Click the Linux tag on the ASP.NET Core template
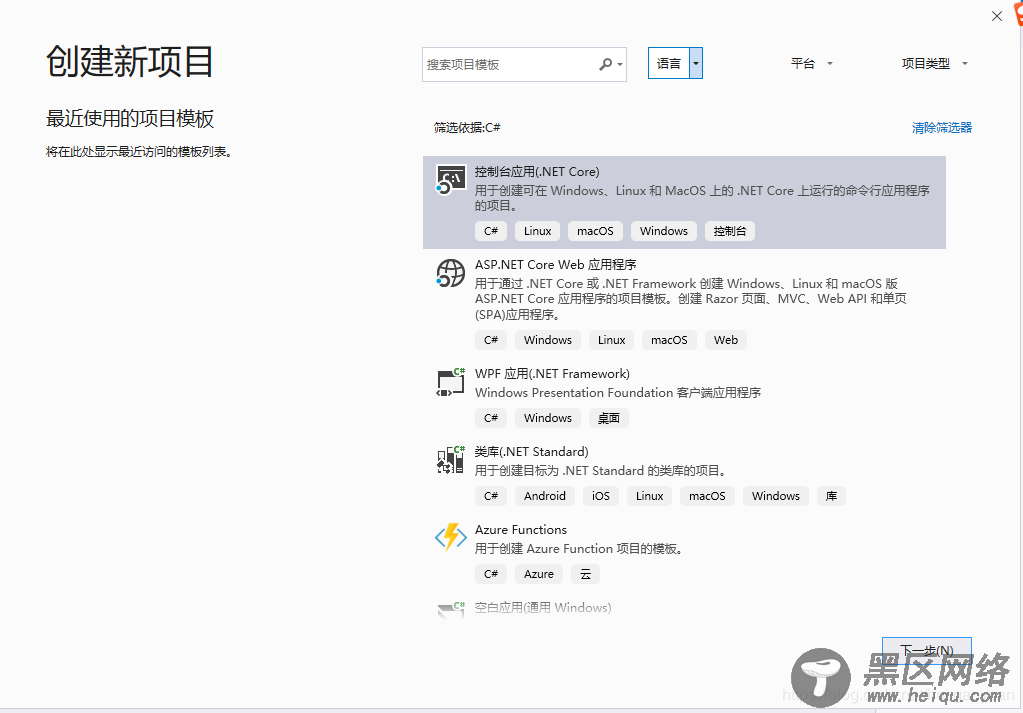This screenshot has width=1023, height=713. (x=611, y=340)
